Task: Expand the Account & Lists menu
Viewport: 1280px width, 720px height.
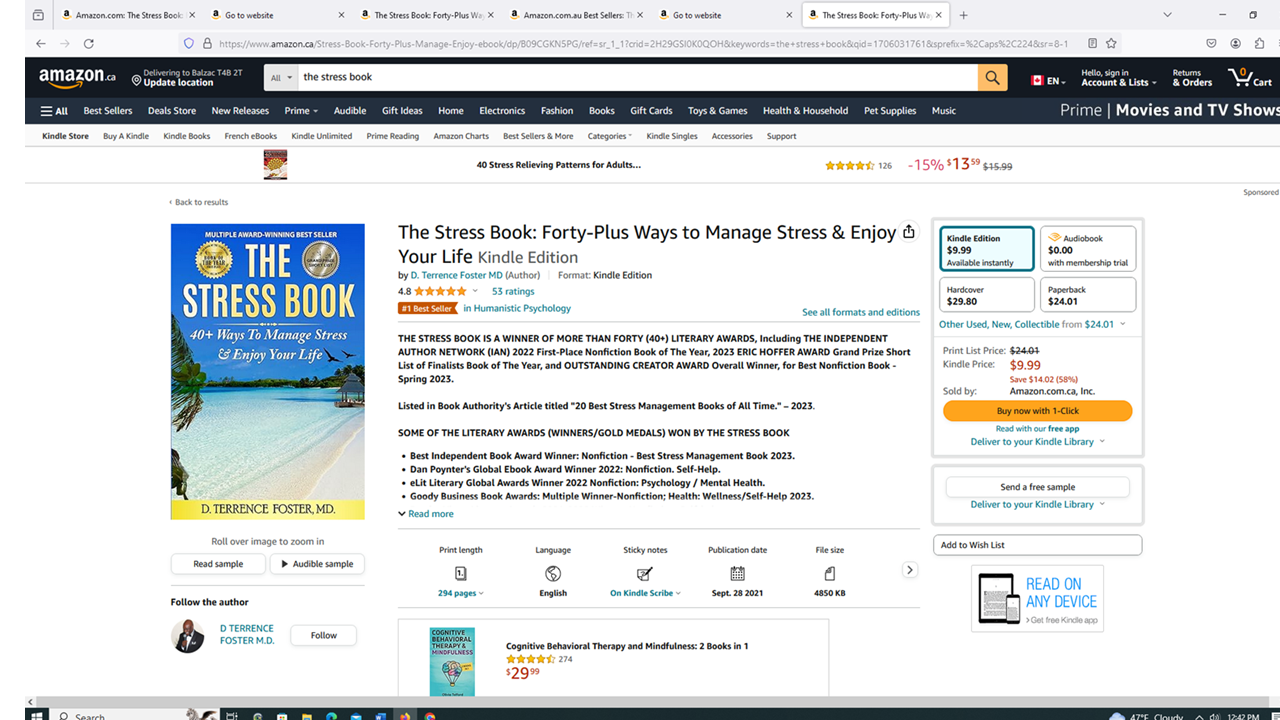Action: click(1119, 78)
